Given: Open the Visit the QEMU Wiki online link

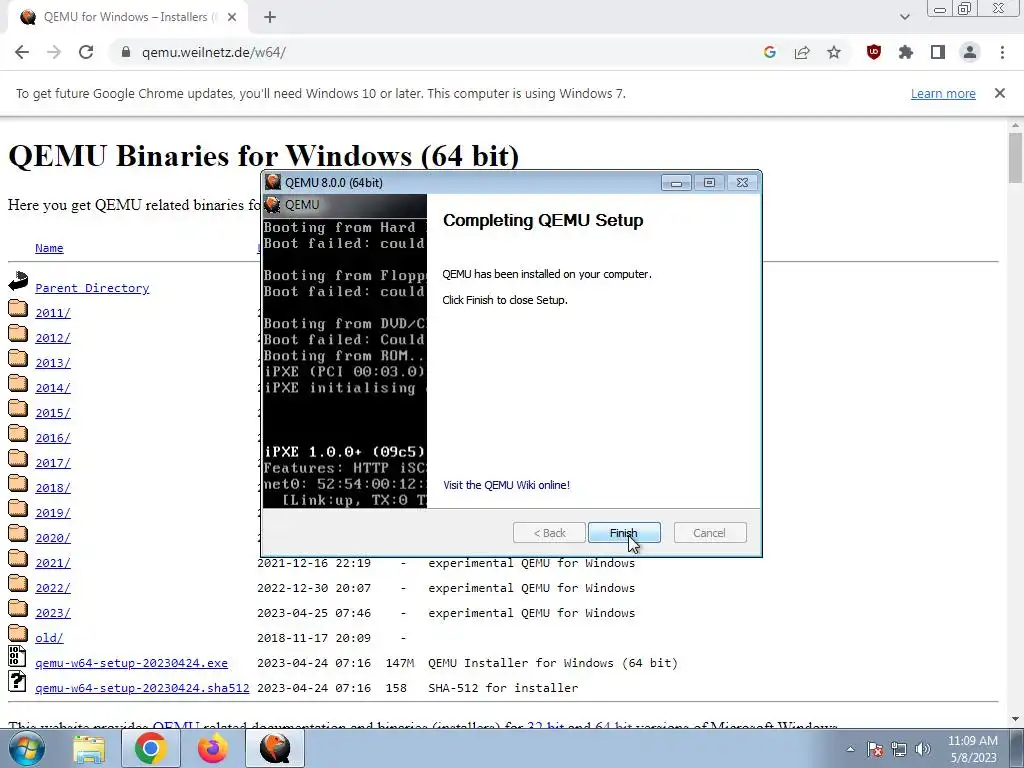Looking at the screenshot, I should point(506,485).
